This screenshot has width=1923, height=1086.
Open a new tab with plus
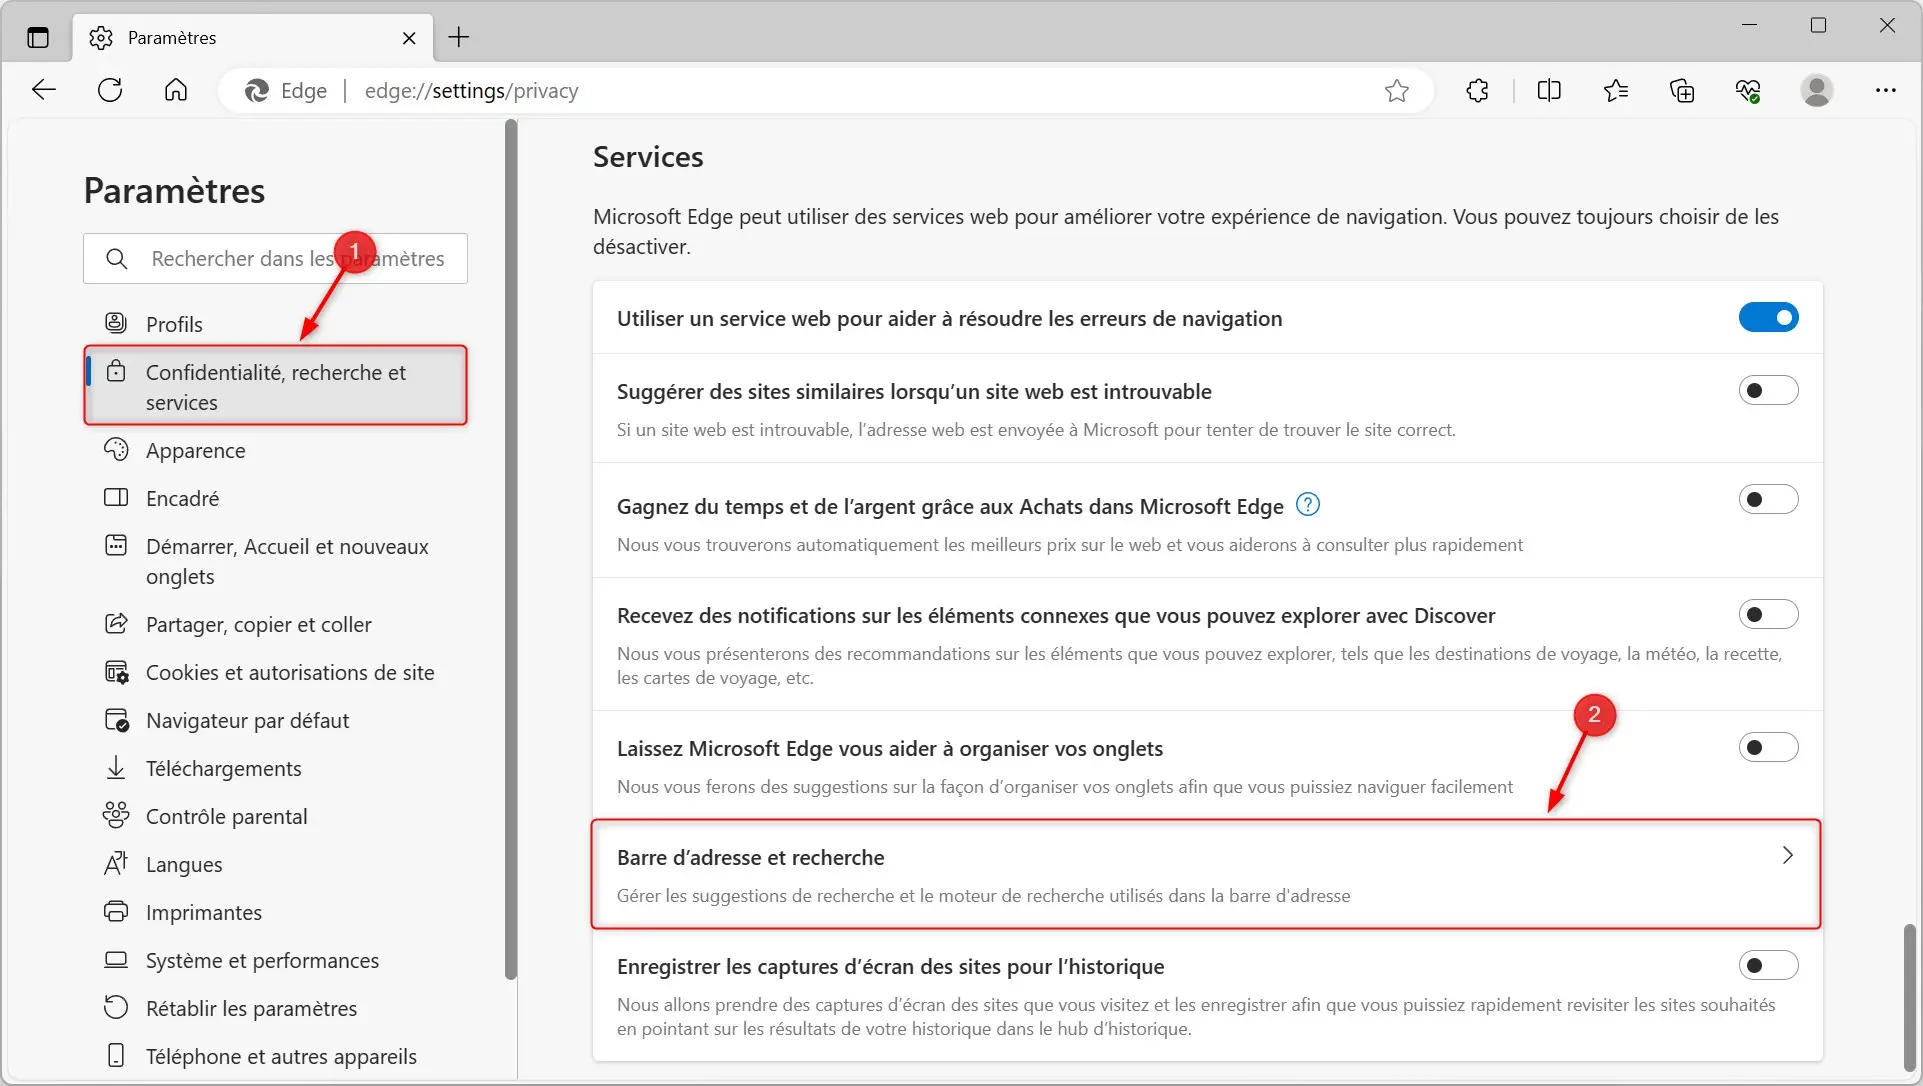459,38
